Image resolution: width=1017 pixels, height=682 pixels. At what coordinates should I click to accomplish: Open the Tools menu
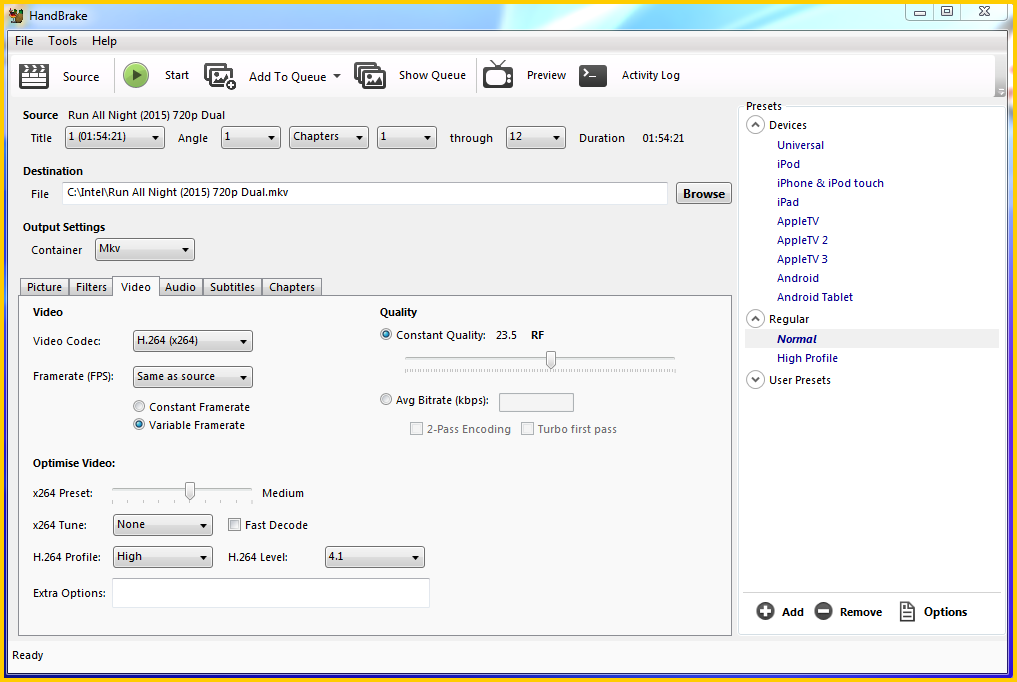point(62,41)
